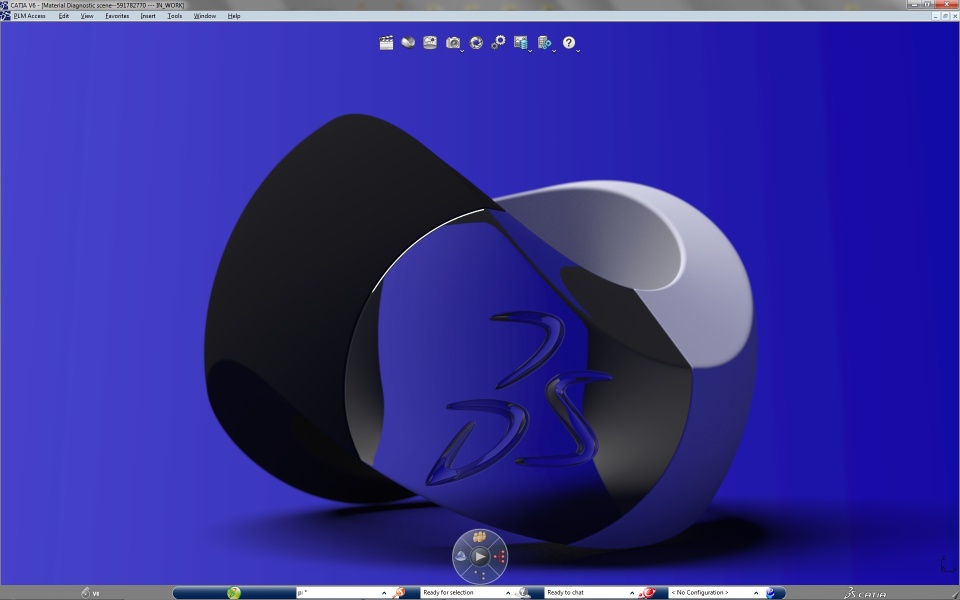Click the green globe icon in the bottom bar
This screenshot has height=600, width=960.
(233, 593)
